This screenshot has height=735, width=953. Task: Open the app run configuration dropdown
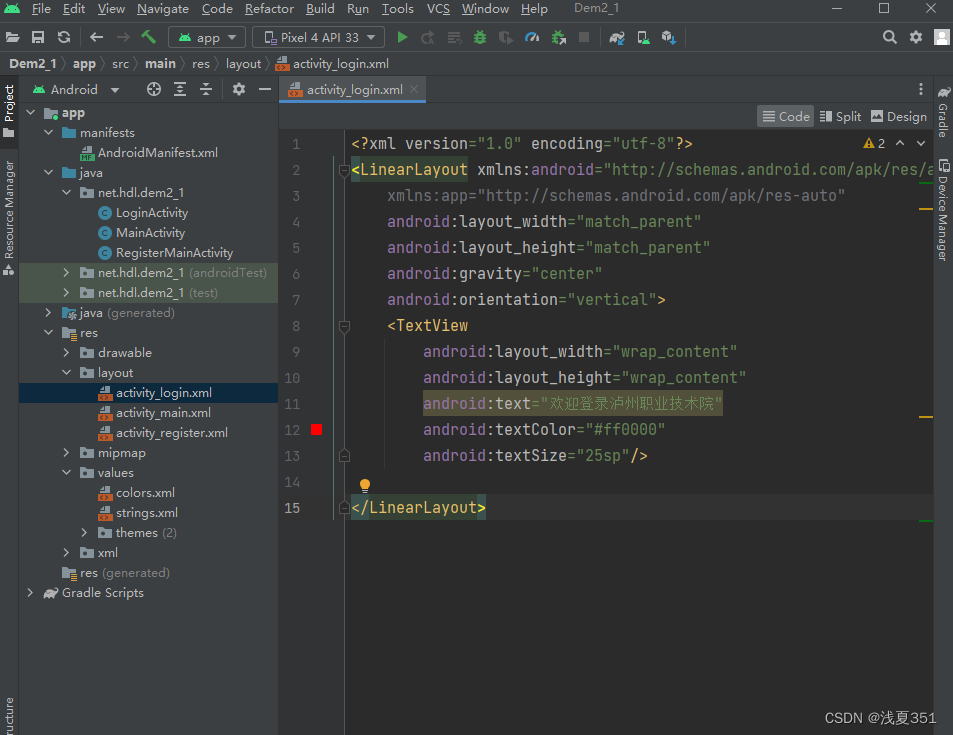tap(207, 37)
